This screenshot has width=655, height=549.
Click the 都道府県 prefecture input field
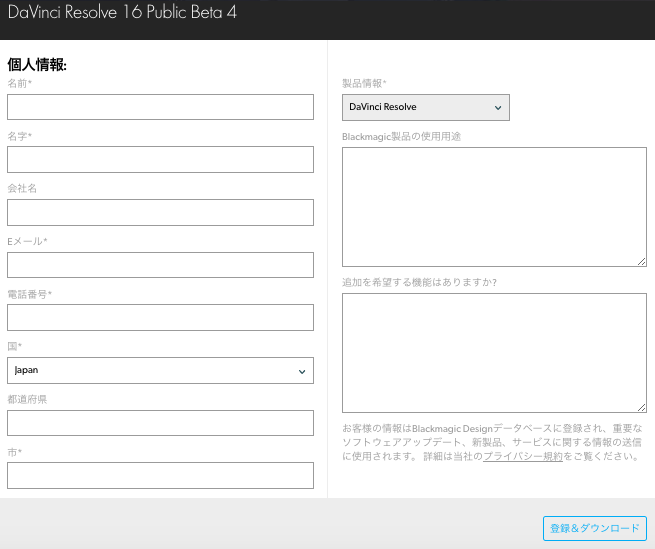[160, 423]
